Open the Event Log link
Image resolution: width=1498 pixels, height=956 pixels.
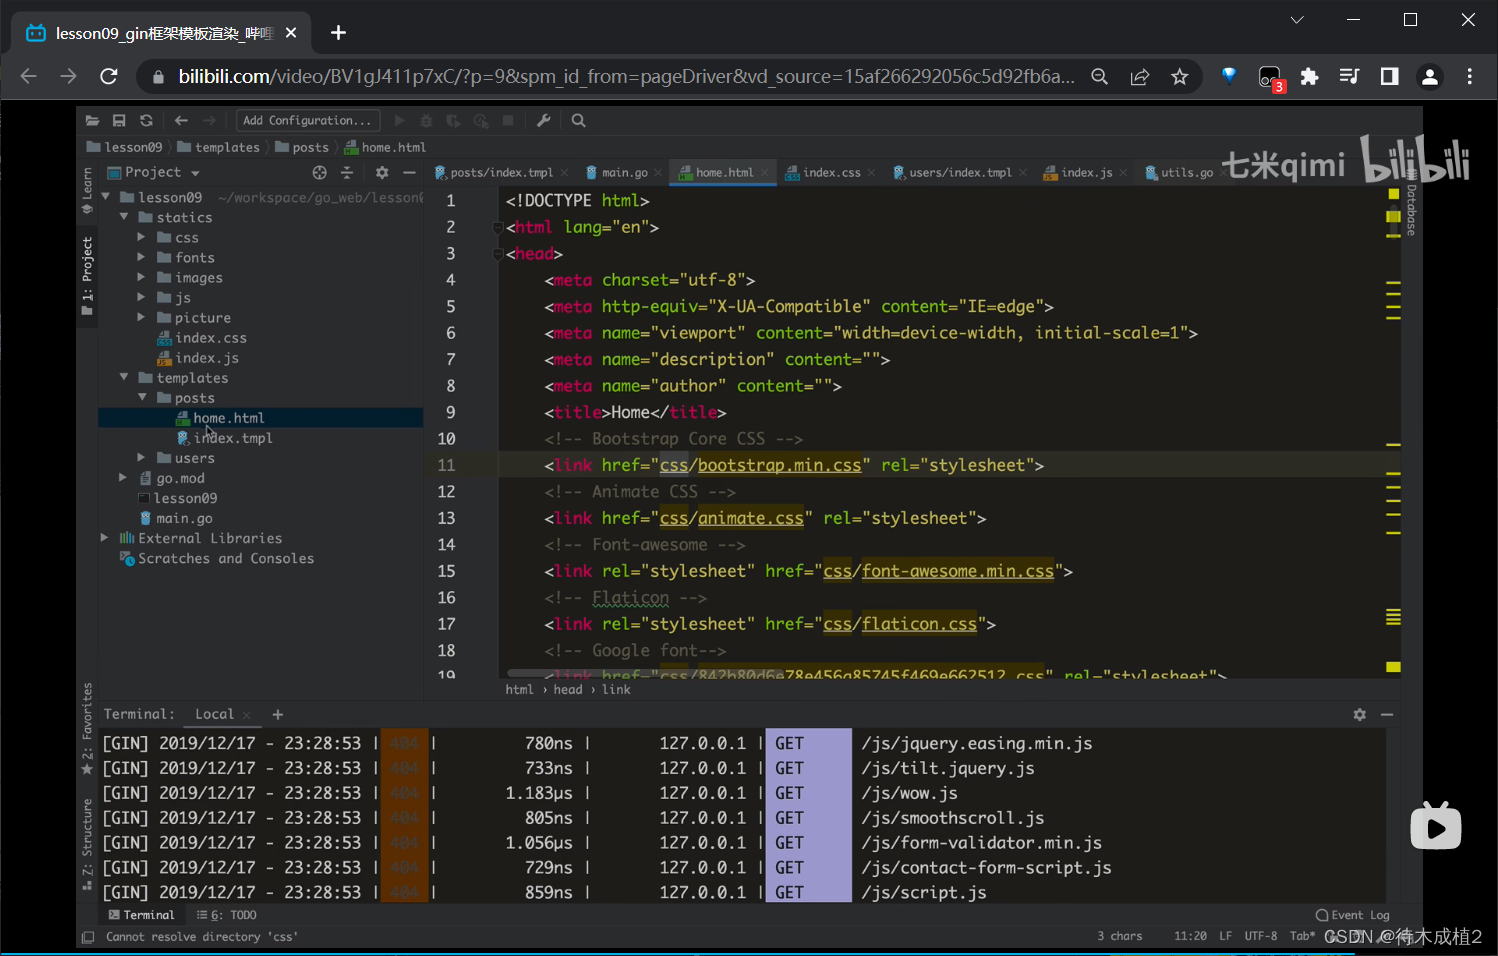tap(1353, 915)
